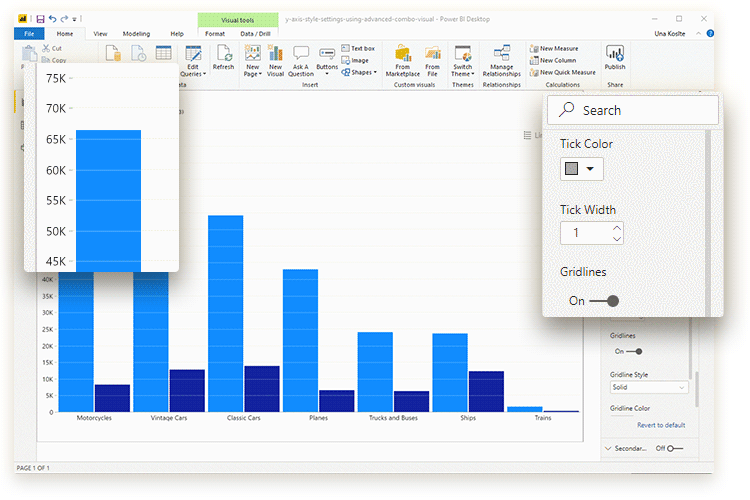
Task: Create a New Quick Measure
Action: [x=563, y=72]
